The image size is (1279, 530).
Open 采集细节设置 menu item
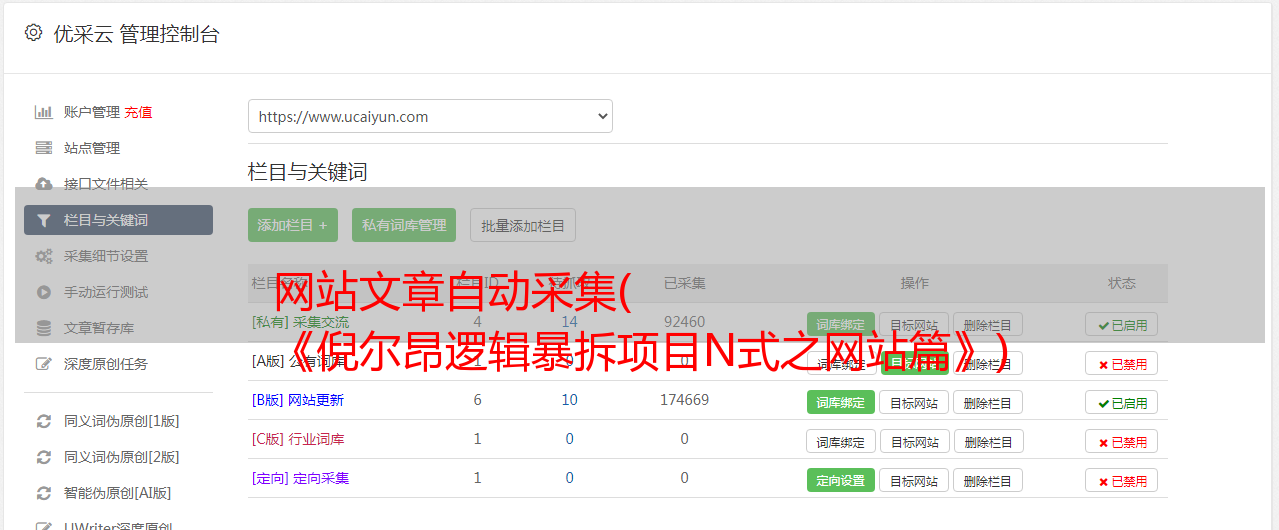click(x=106, y=256)
